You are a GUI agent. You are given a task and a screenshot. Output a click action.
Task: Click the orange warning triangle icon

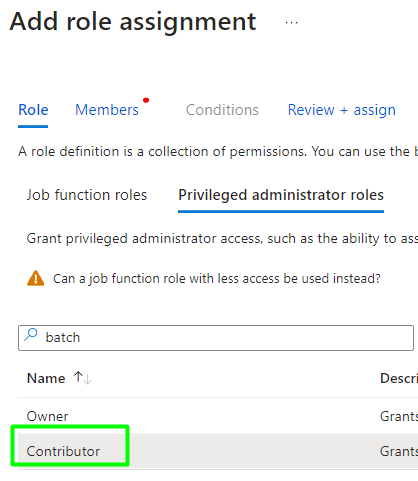pyautogui.click(x=35, y=278)
